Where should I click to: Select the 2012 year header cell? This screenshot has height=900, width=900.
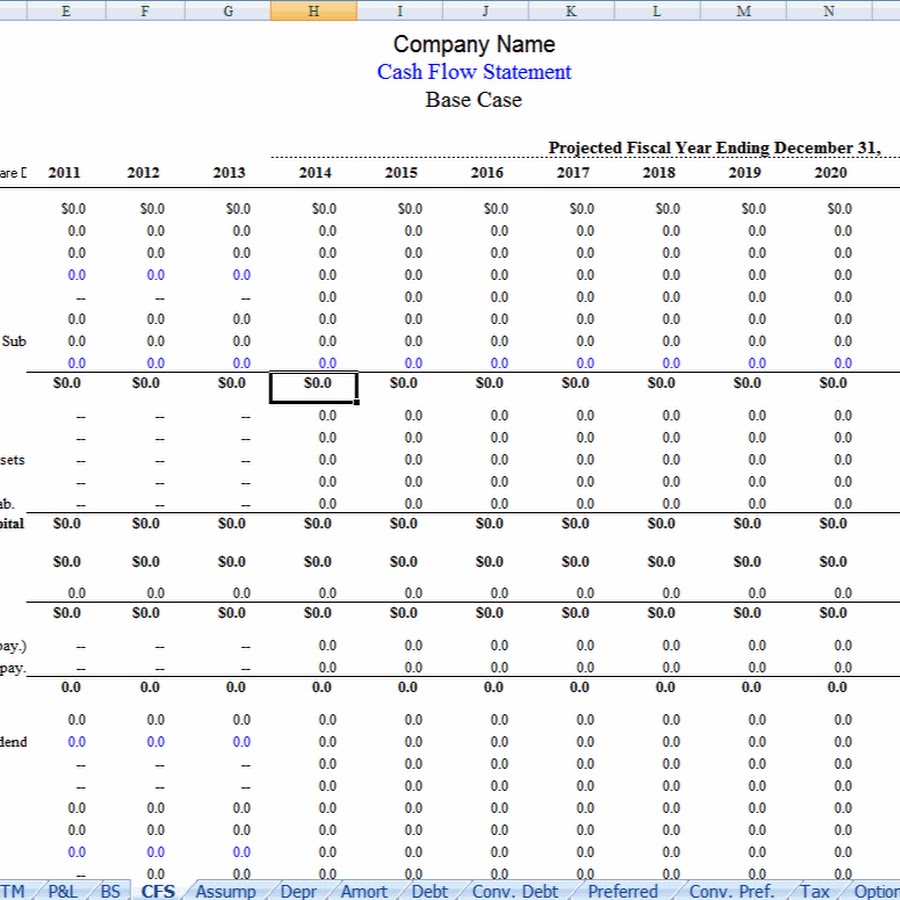tap(143, 172)
